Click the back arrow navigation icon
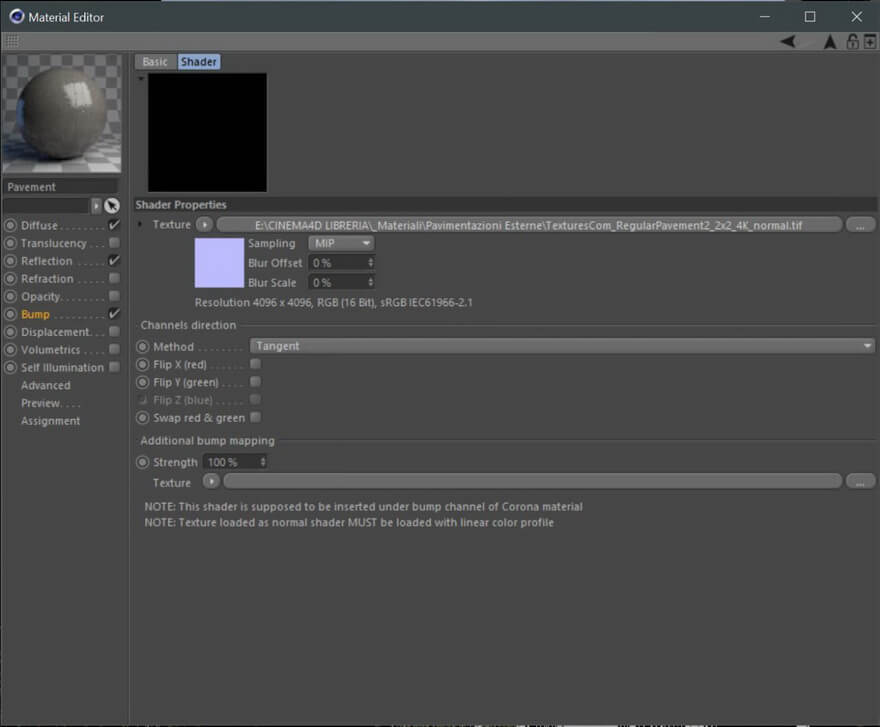Viewport: 880px width, 727px height. point(788,41)
